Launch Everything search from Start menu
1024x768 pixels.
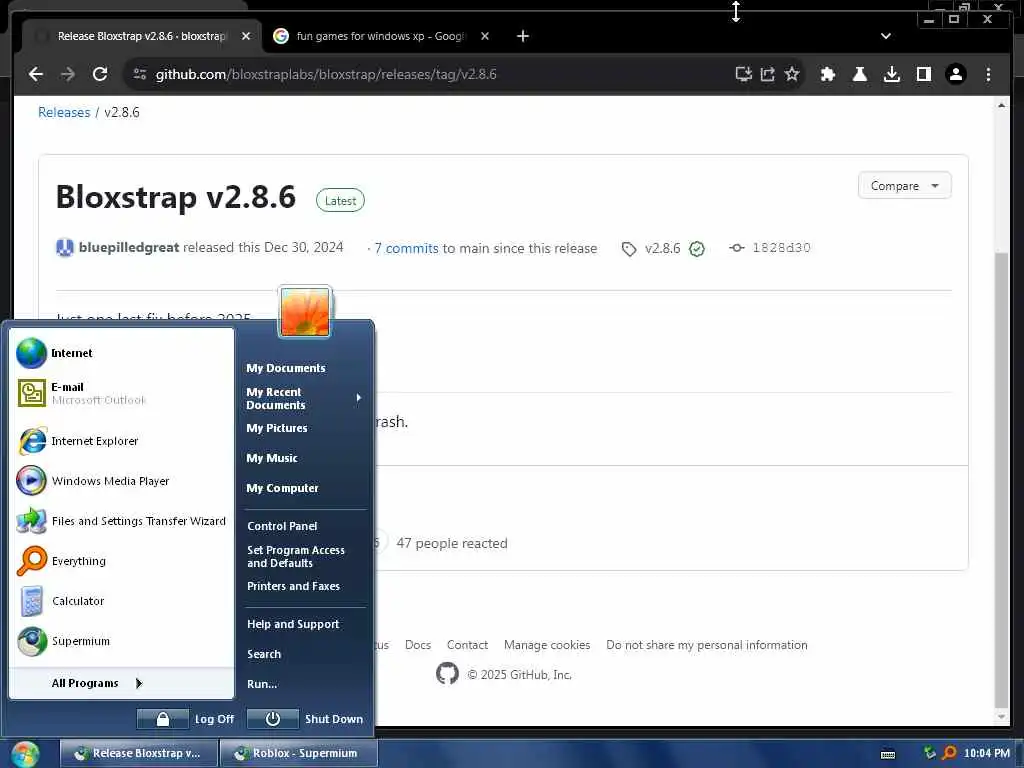pyautogui.click(x=121, y=561)
